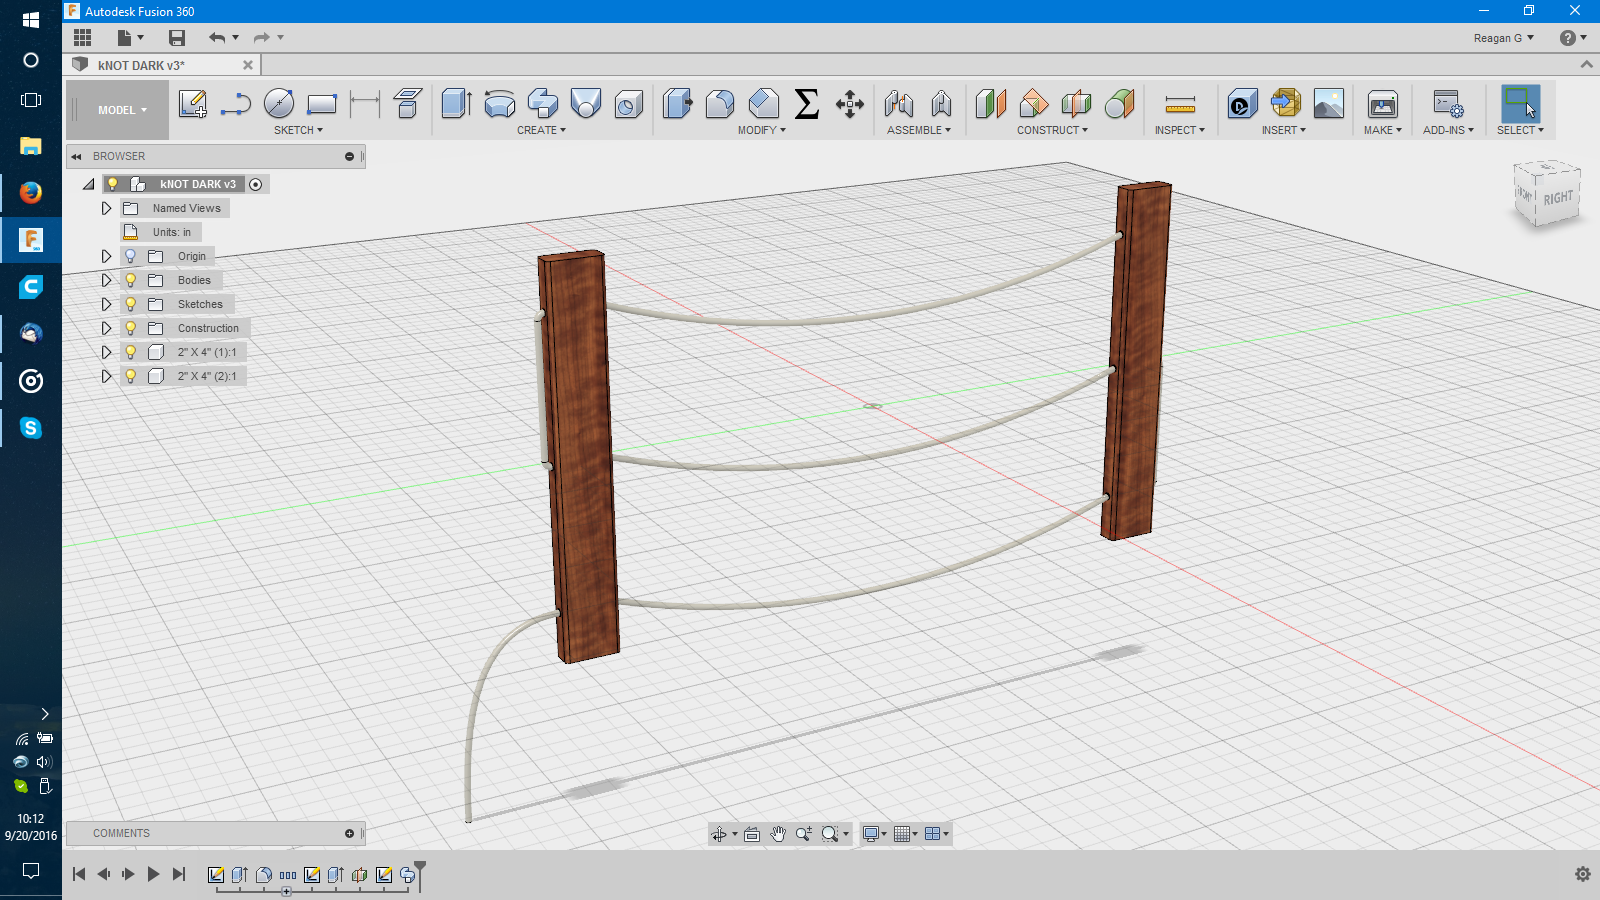The width and height of the screenshot is (1600, 900).
Task: Click Undo arrow
Action: [217, 38]
